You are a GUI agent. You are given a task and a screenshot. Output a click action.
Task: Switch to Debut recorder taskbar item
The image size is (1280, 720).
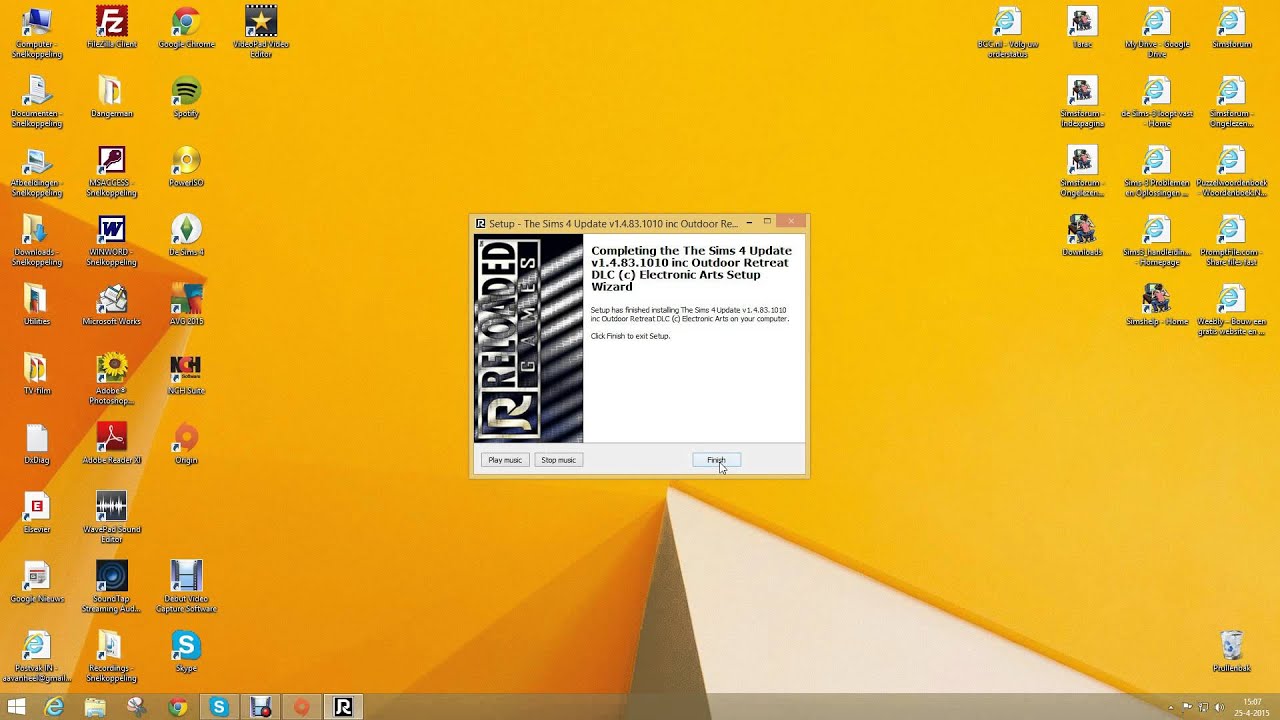[x=261, y=707]
